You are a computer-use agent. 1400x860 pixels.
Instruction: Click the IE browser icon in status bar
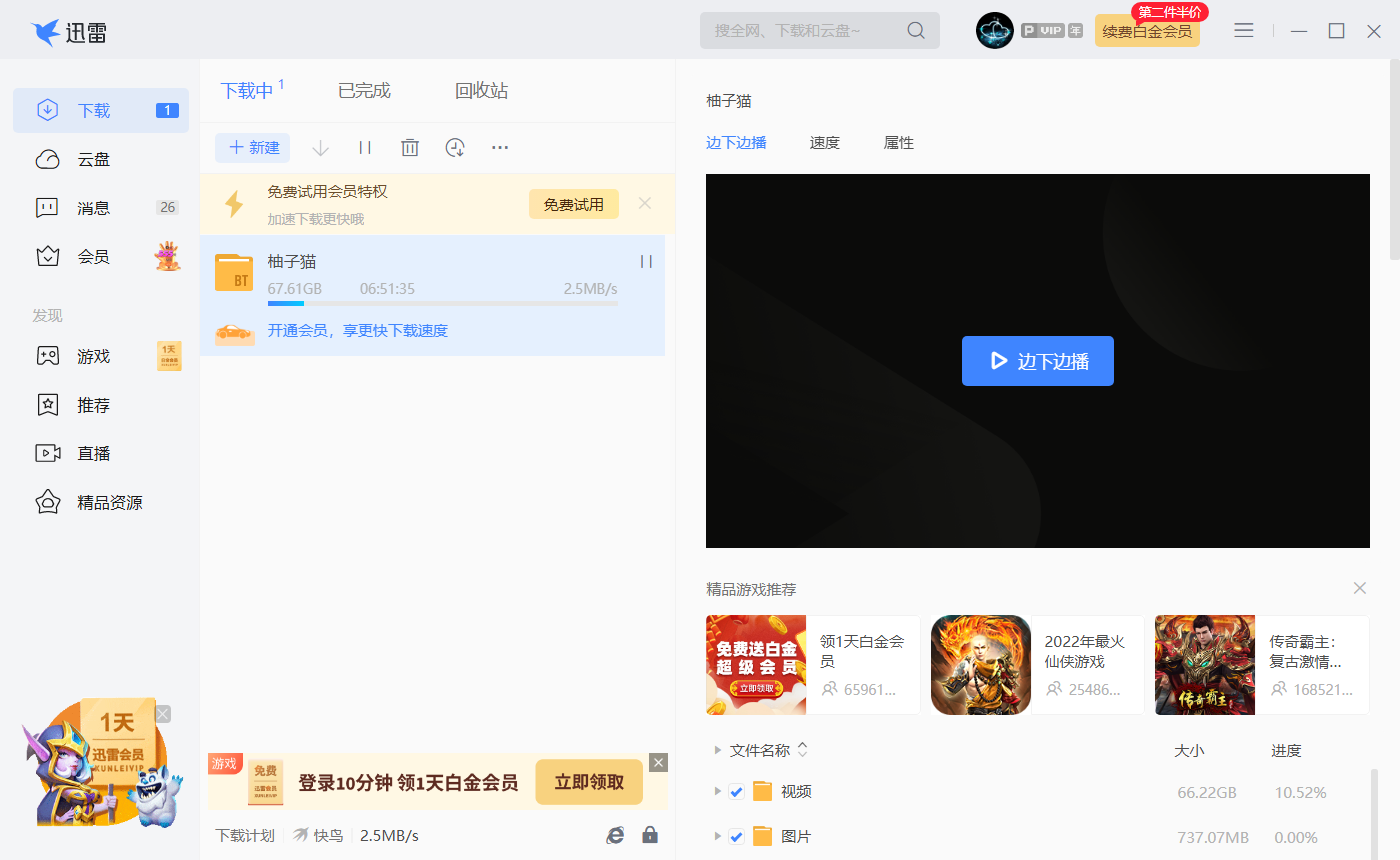616,835
